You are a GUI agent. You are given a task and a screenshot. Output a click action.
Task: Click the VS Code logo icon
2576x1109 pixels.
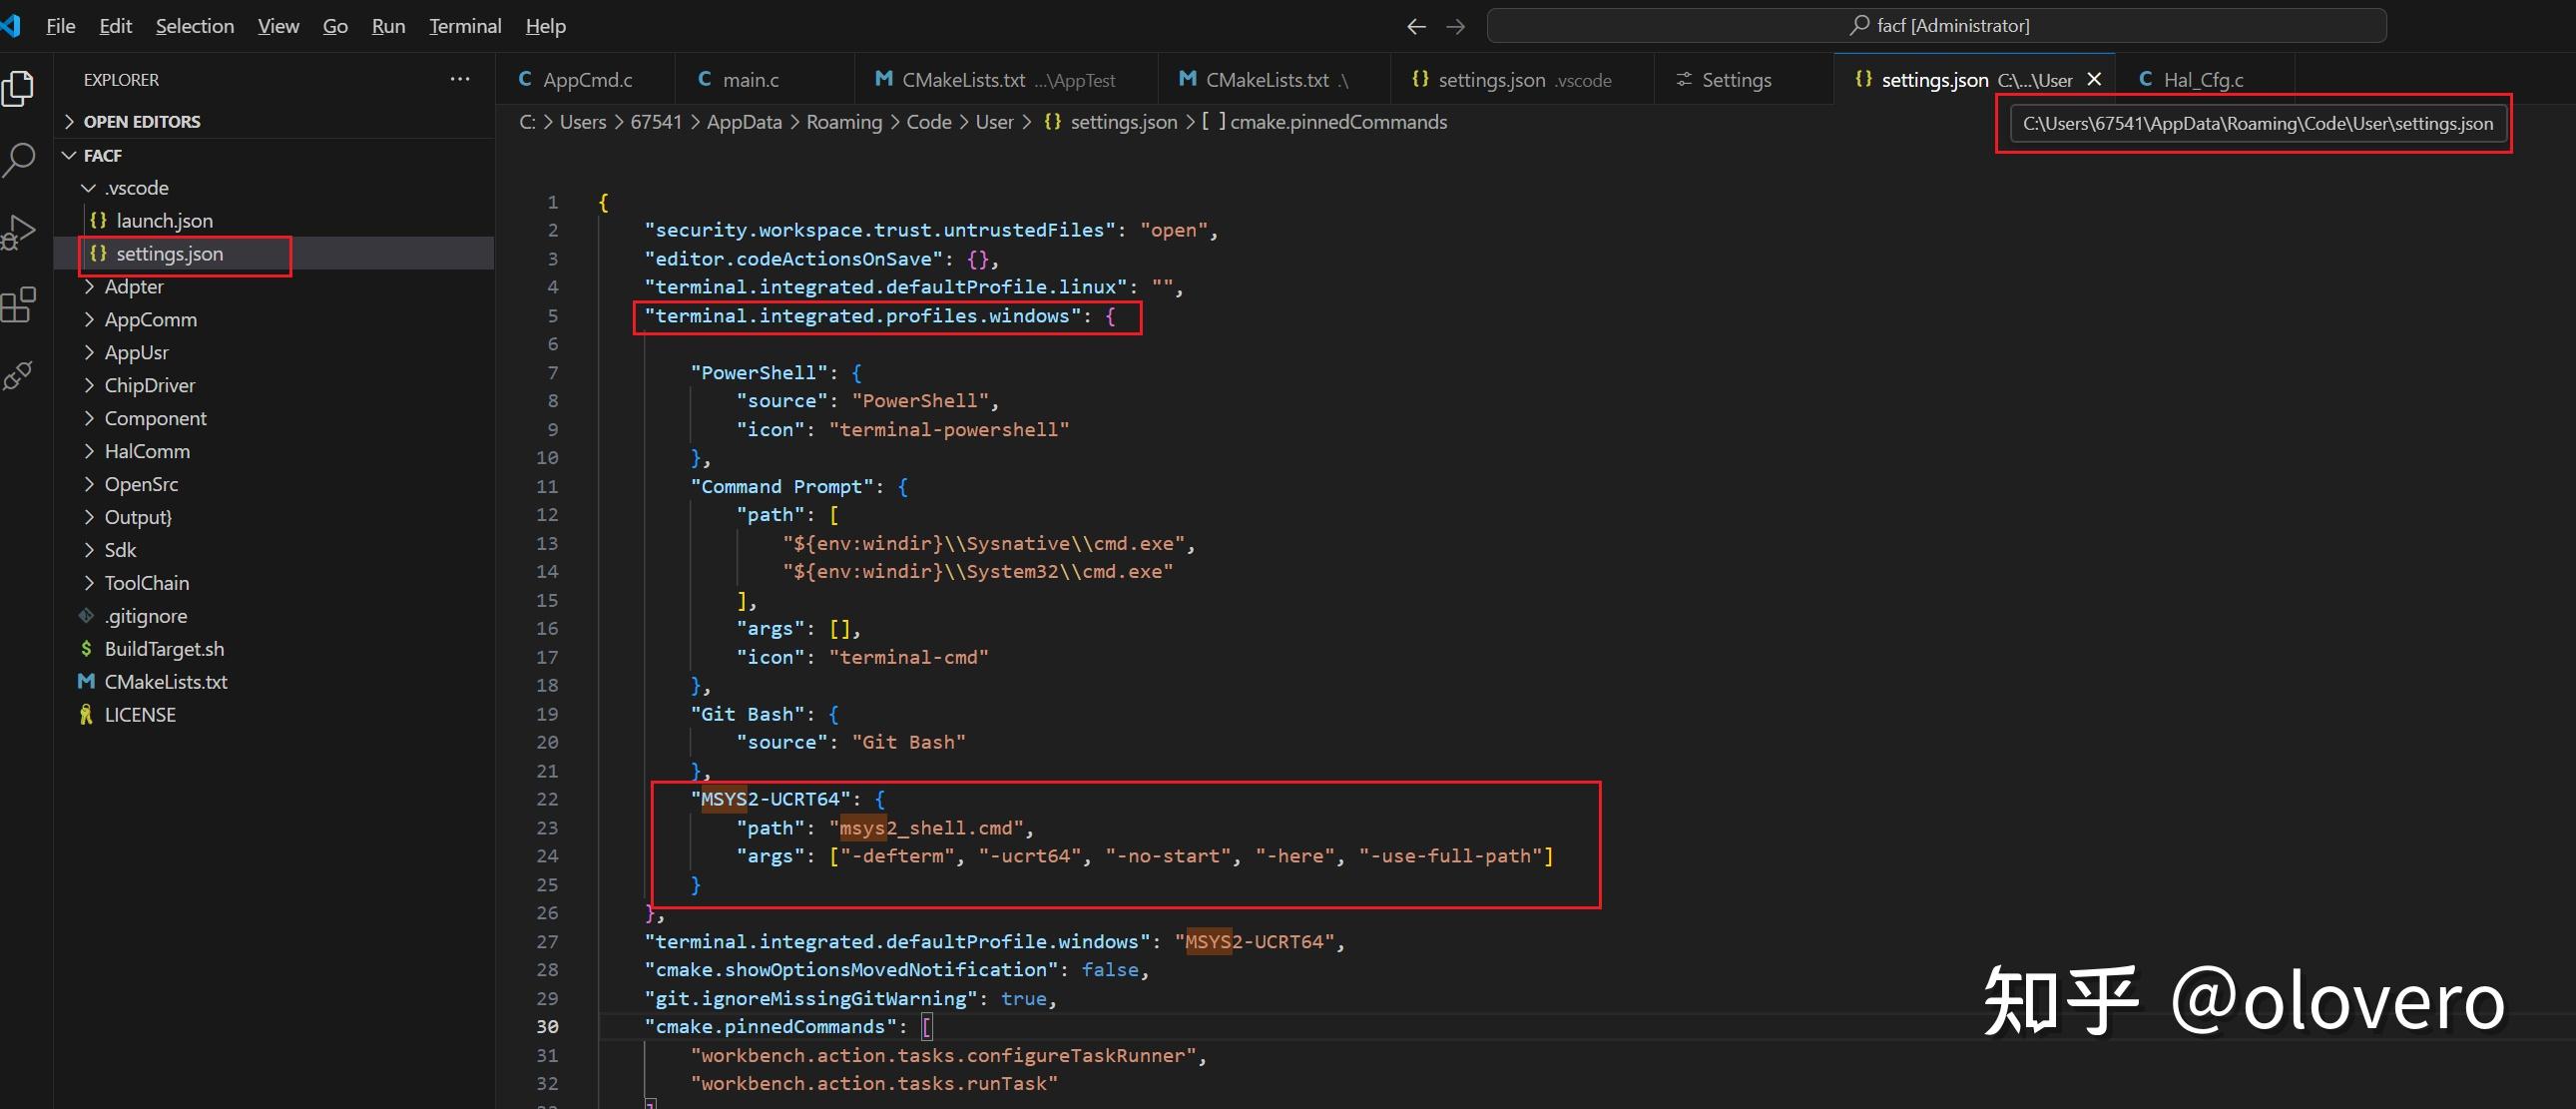click(x=11, y=26)
